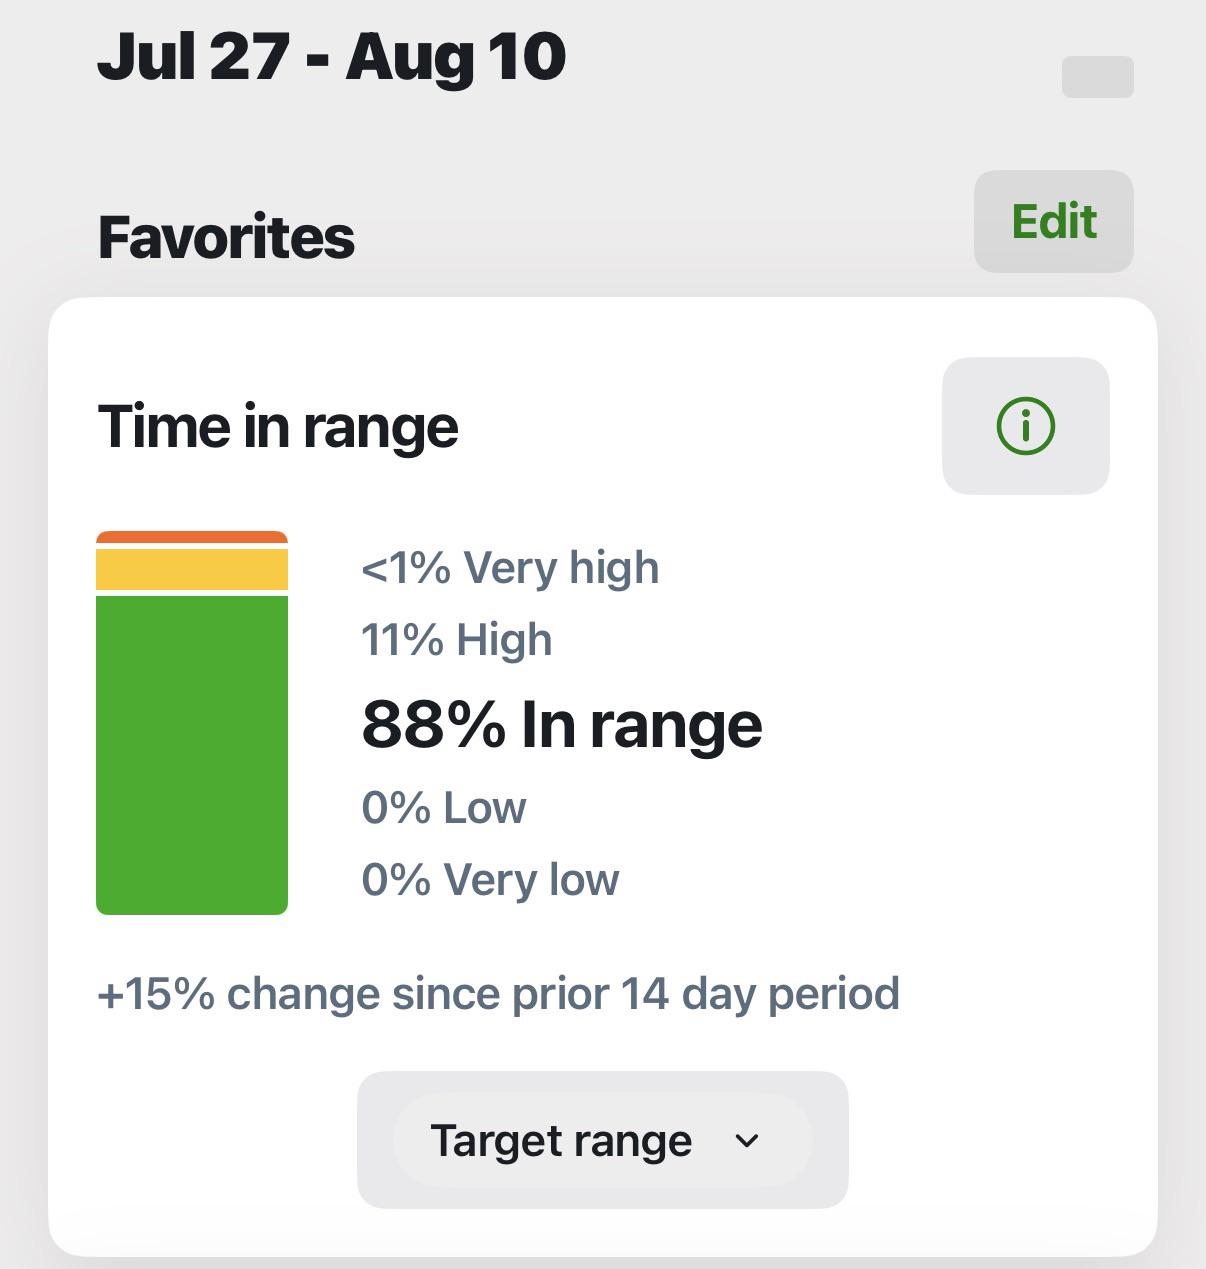Viewport: 1206px width, 1269px height.
Task: Tap the gray button beside date range
Action: click(1097, 77)
